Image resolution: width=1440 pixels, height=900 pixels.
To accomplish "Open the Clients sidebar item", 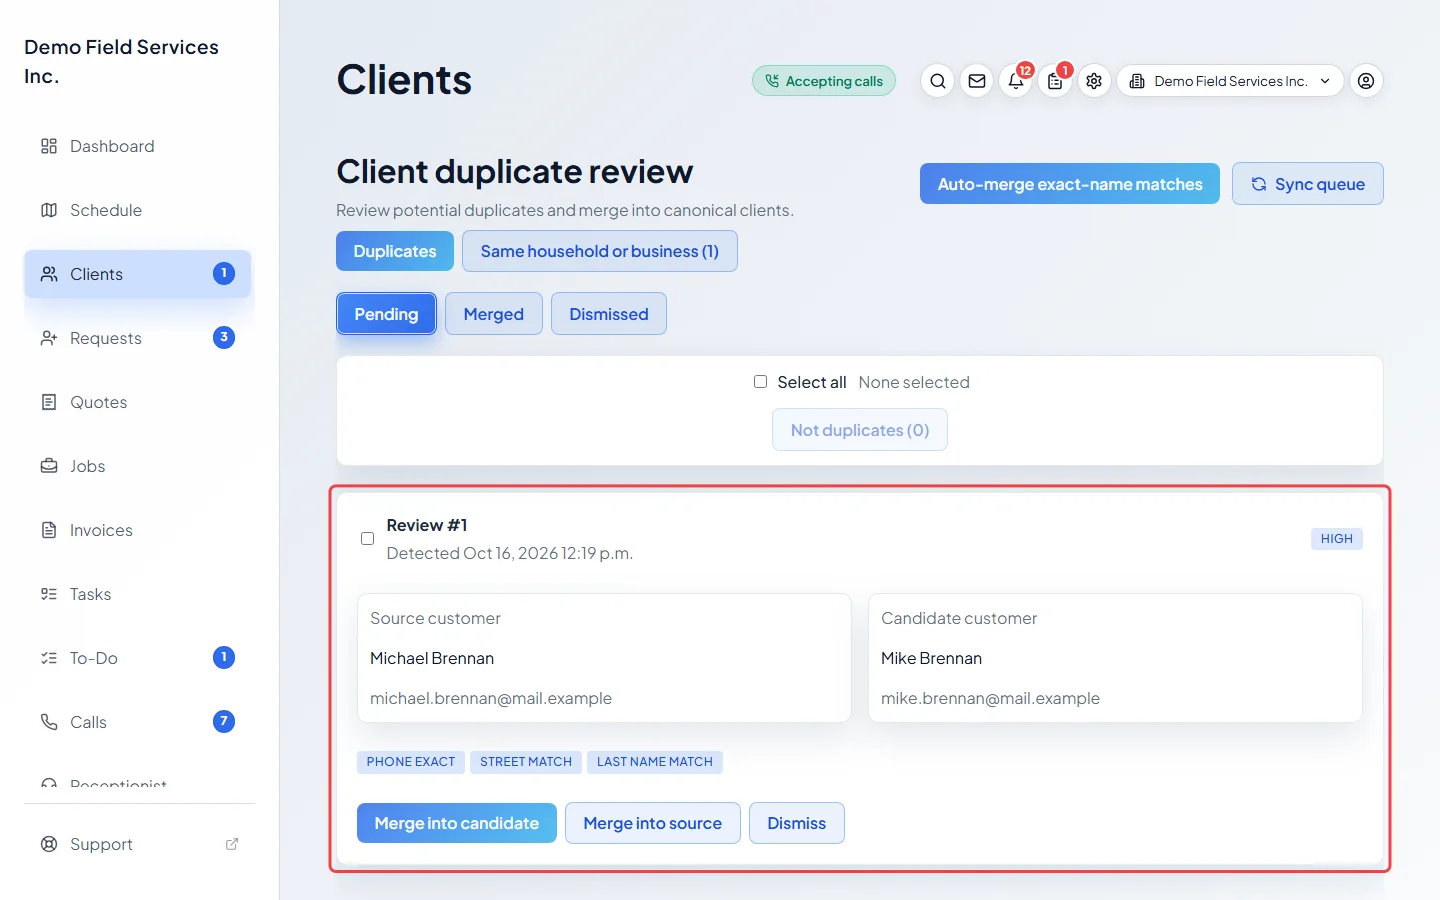I will click(138, 274).
